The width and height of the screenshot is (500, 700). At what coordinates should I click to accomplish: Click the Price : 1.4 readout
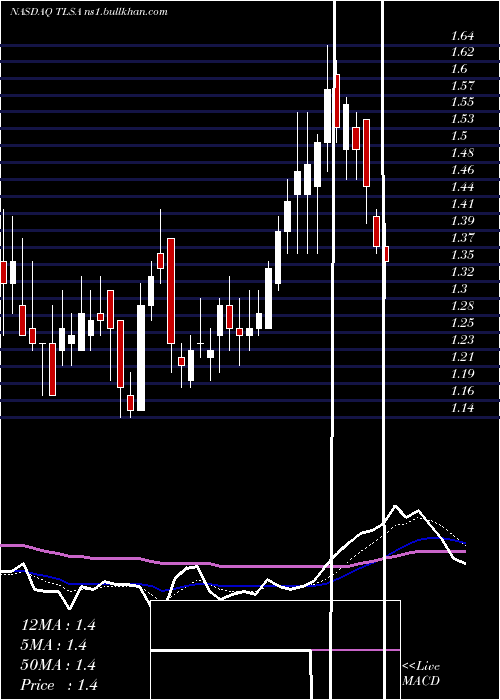tap(59, 685)
